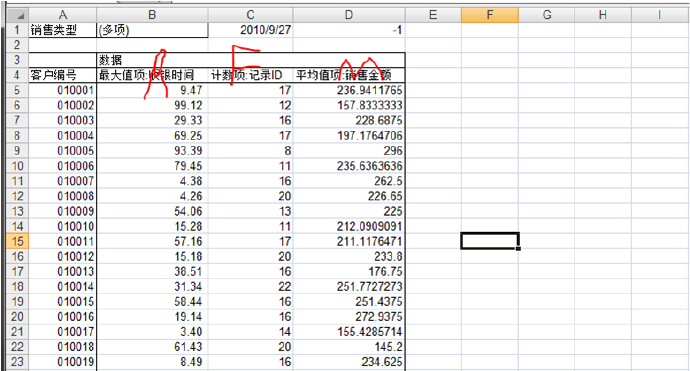Viewport: 690px width, 371px height.
Task: Select customer row 010001
Action: (62, 90)
